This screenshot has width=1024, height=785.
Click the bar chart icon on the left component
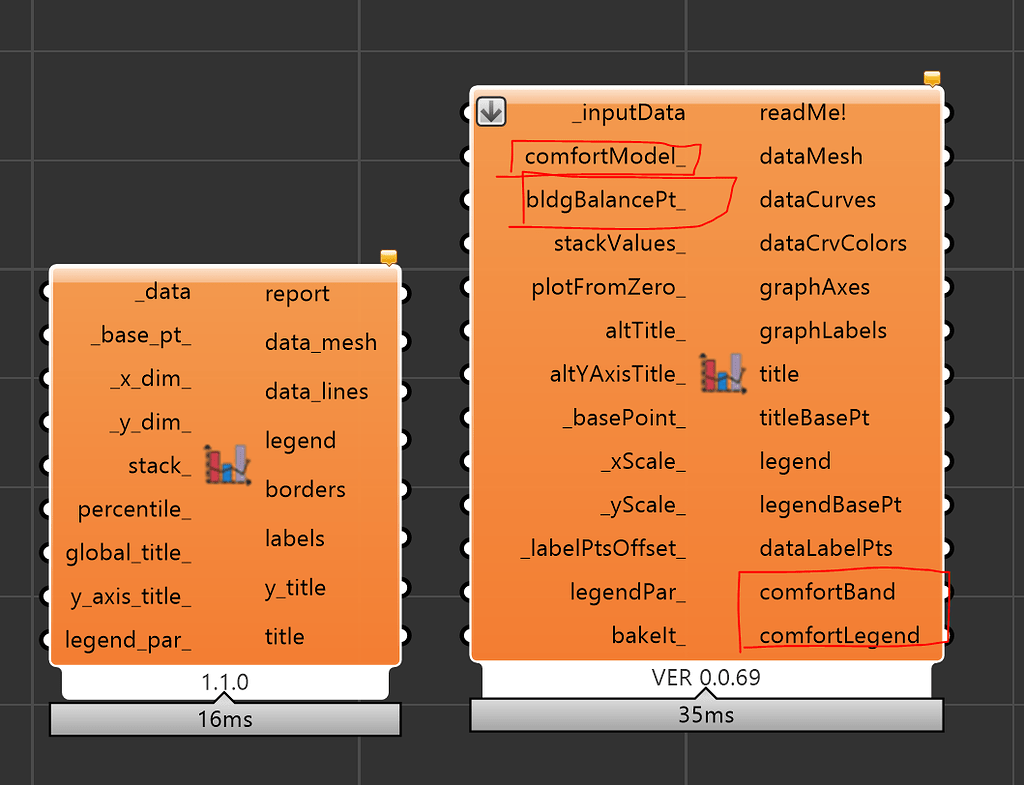tap(228, 464)
